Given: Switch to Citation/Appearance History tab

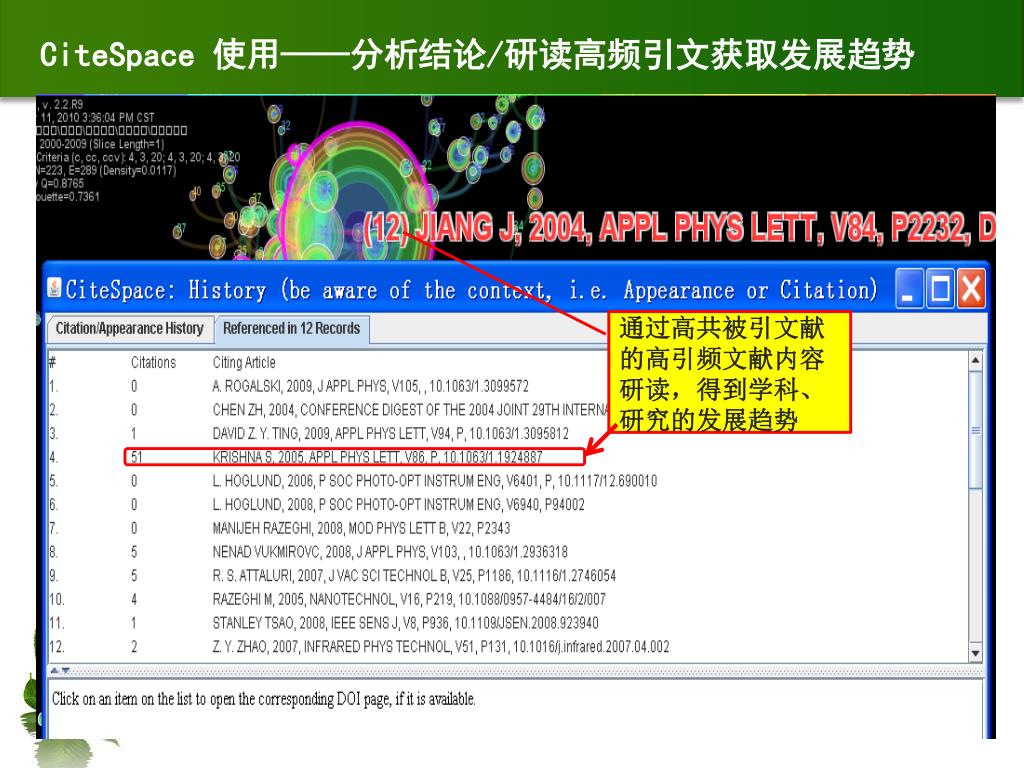Looking at the screenshot, I should [x=130, y=328].
